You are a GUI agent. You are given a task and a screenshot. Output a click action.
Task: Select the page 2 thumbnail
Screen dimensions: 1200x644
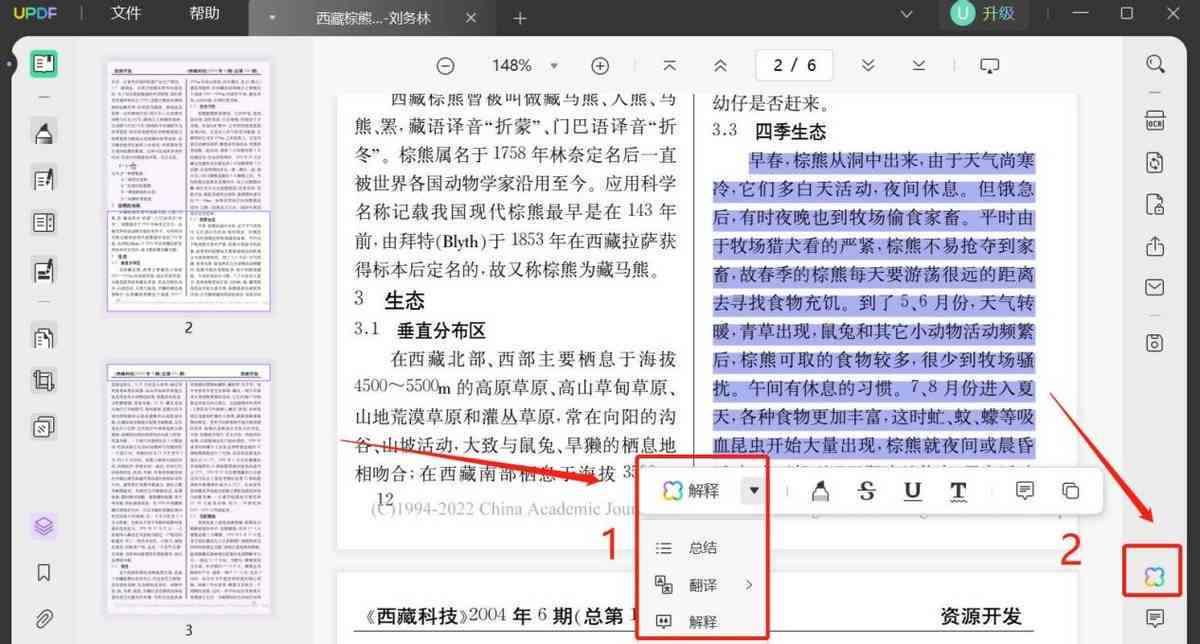coord(188,184)
